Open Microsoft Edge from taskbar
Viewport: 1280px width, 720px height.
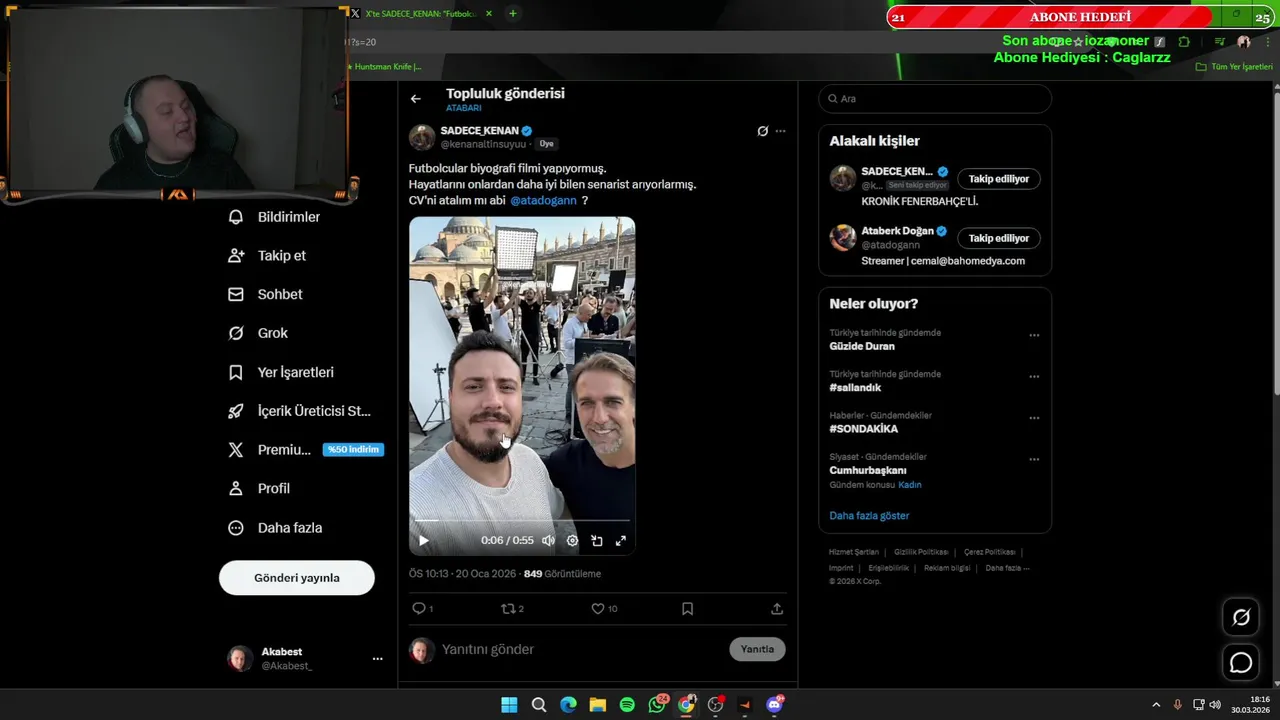(568, 705)
